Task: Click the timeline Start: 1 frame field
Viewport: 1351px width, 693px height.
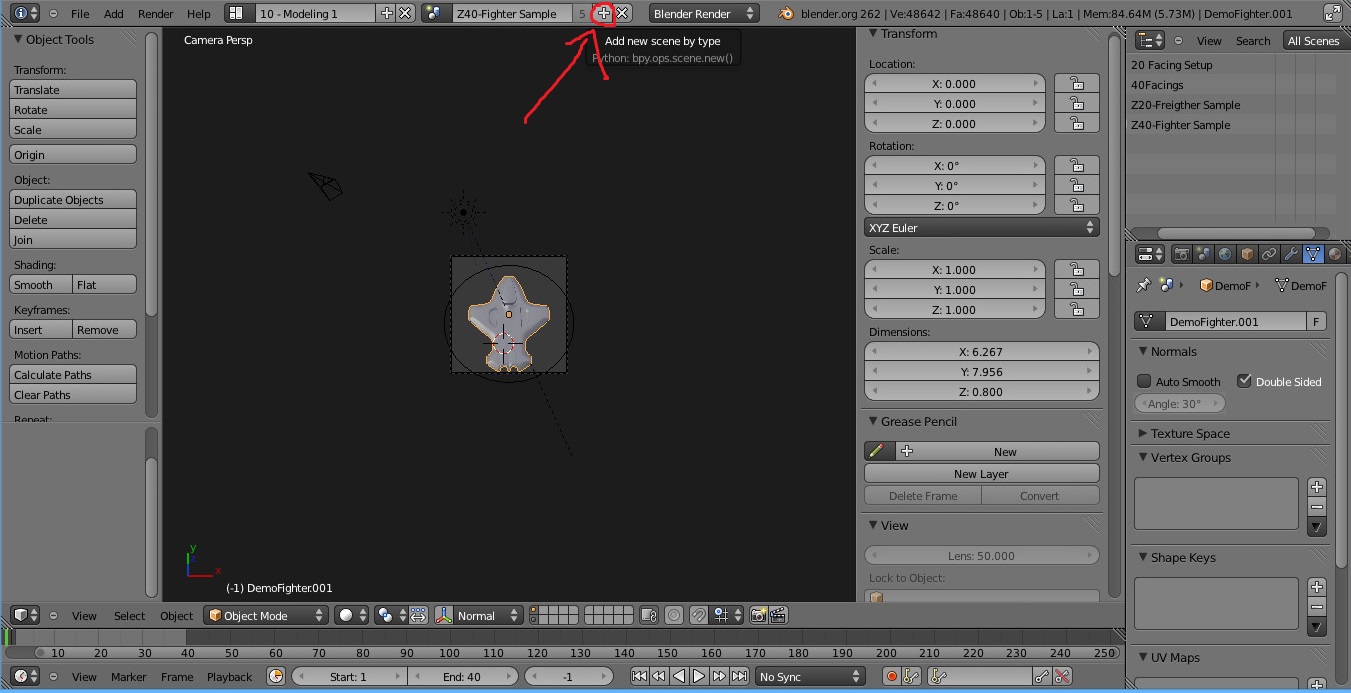Action: (349, 677)
